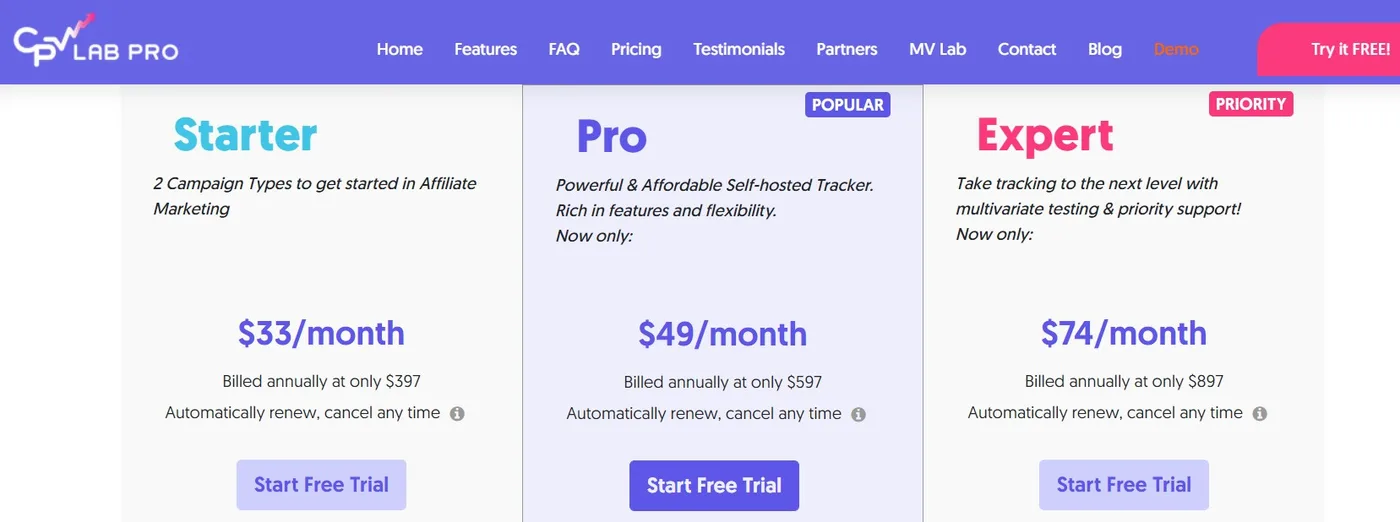Click the CPV Lab Pro logo

[96, 40]
